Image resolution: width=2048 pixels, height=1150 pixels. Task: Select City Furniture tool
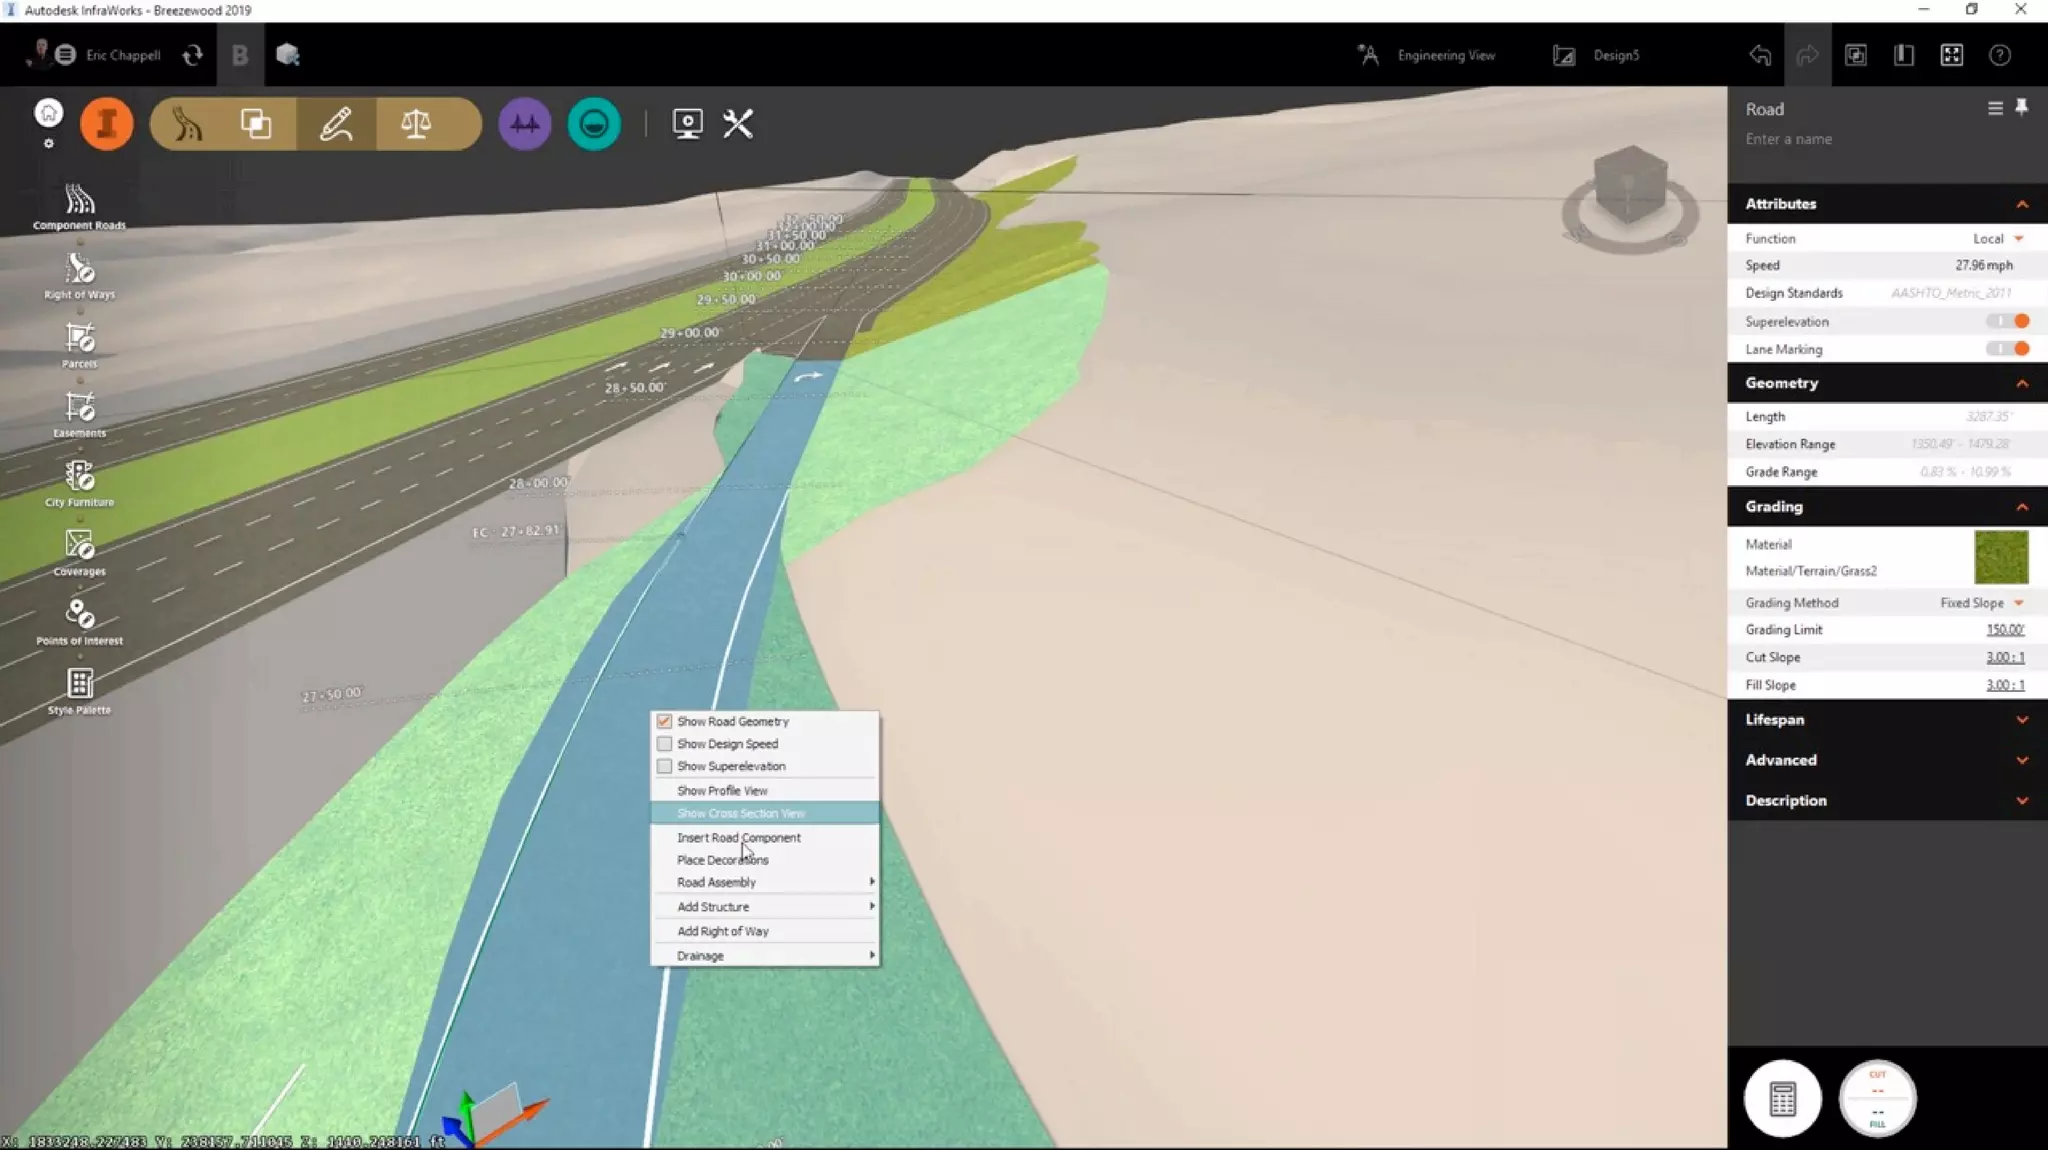(79, 483)
